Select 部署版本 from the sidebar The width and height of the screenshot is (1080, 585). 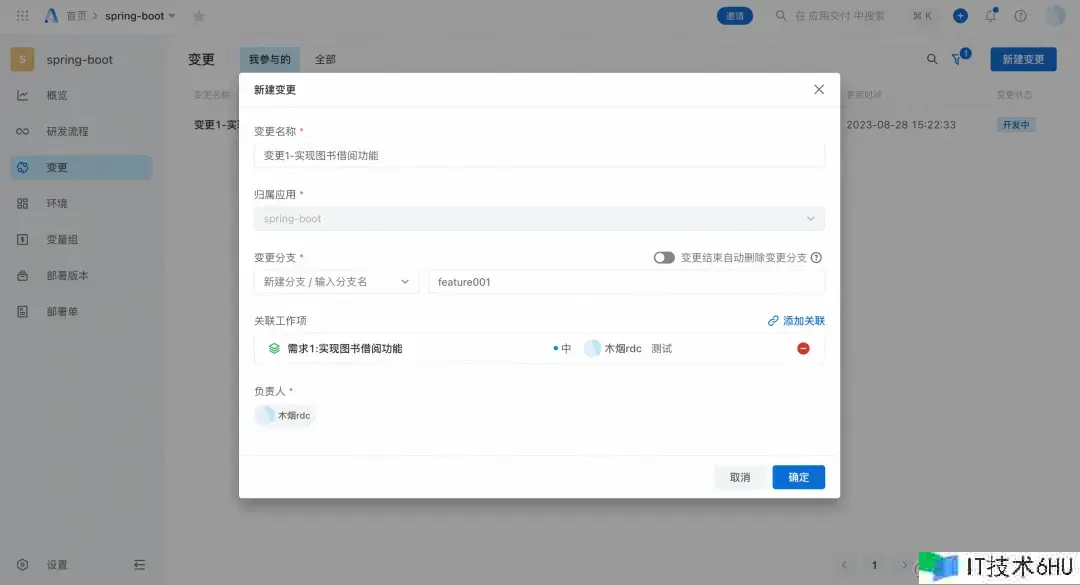(x=67, y=276)
